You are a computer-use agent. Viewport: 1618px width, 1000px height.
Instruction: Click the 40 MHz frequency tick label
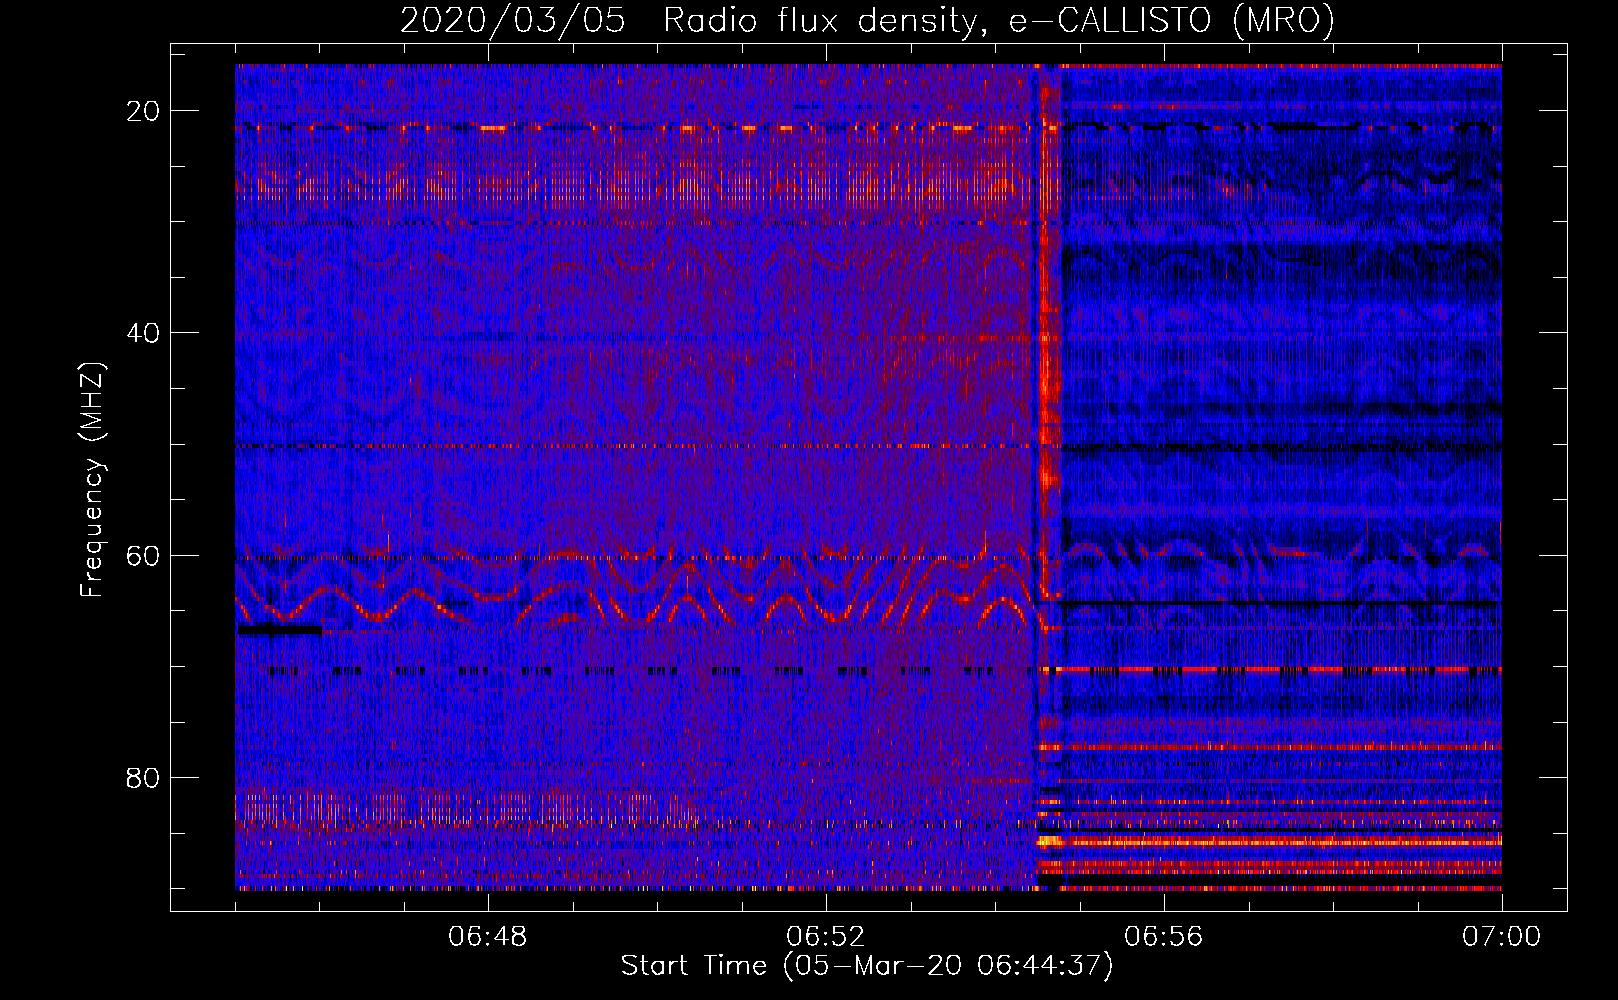143,333
